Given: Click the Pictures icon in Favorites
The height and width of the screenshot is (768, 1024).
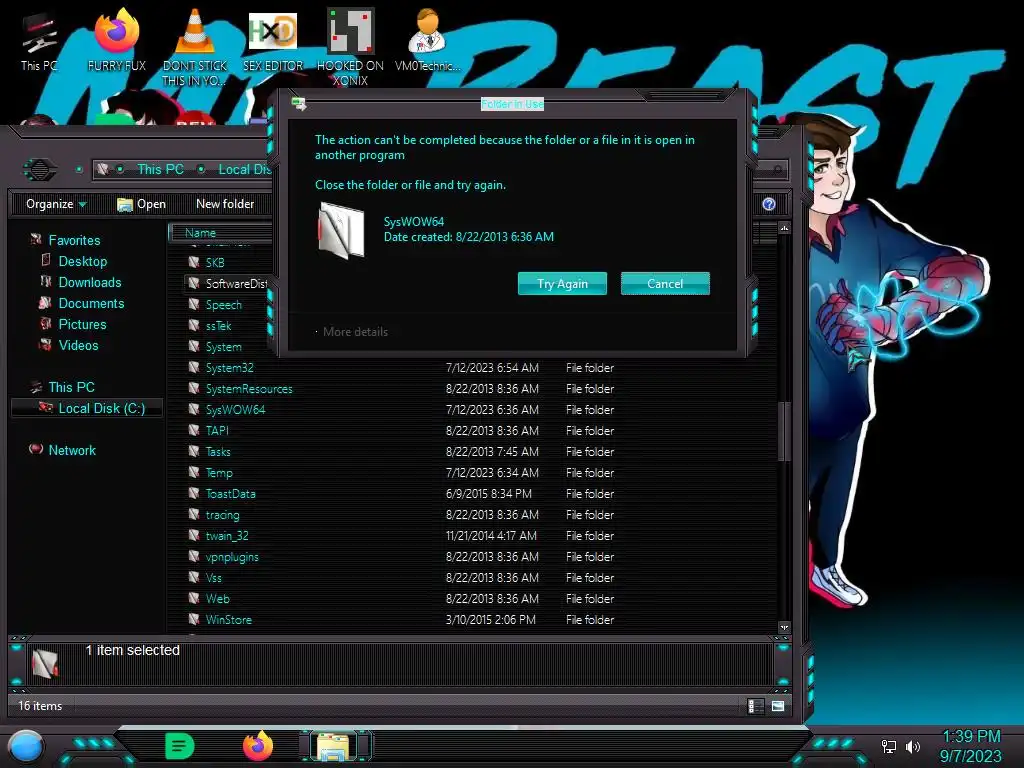Looking at the screenshot, I should pyautogui.click(x=46, y=323).
